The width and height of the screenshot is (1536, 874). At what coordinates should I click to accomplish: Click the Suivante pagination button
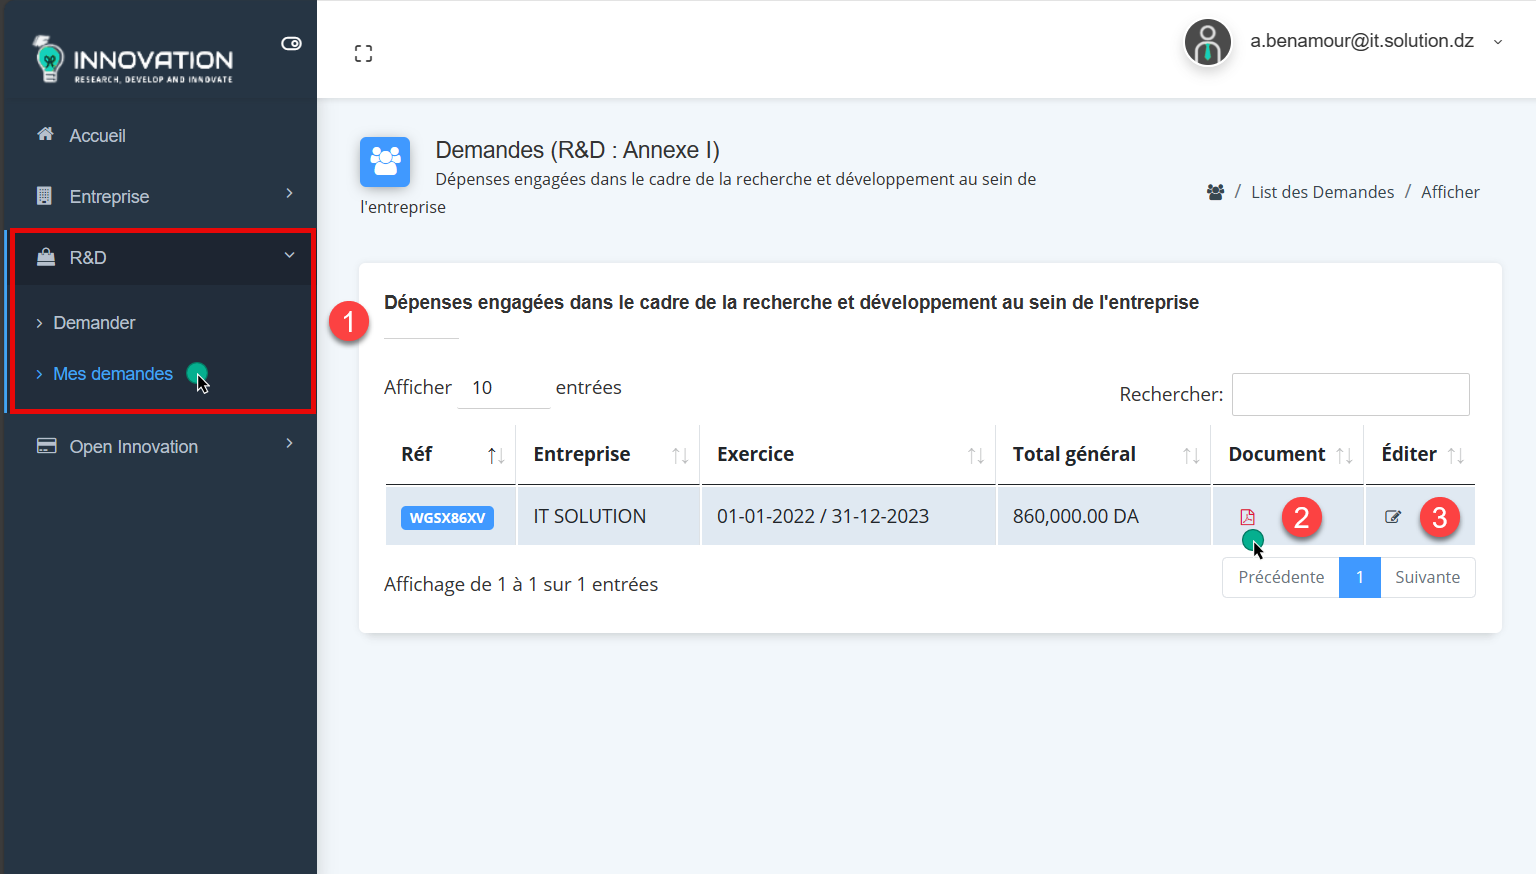pyautogui.click(x=1427, y=577)
